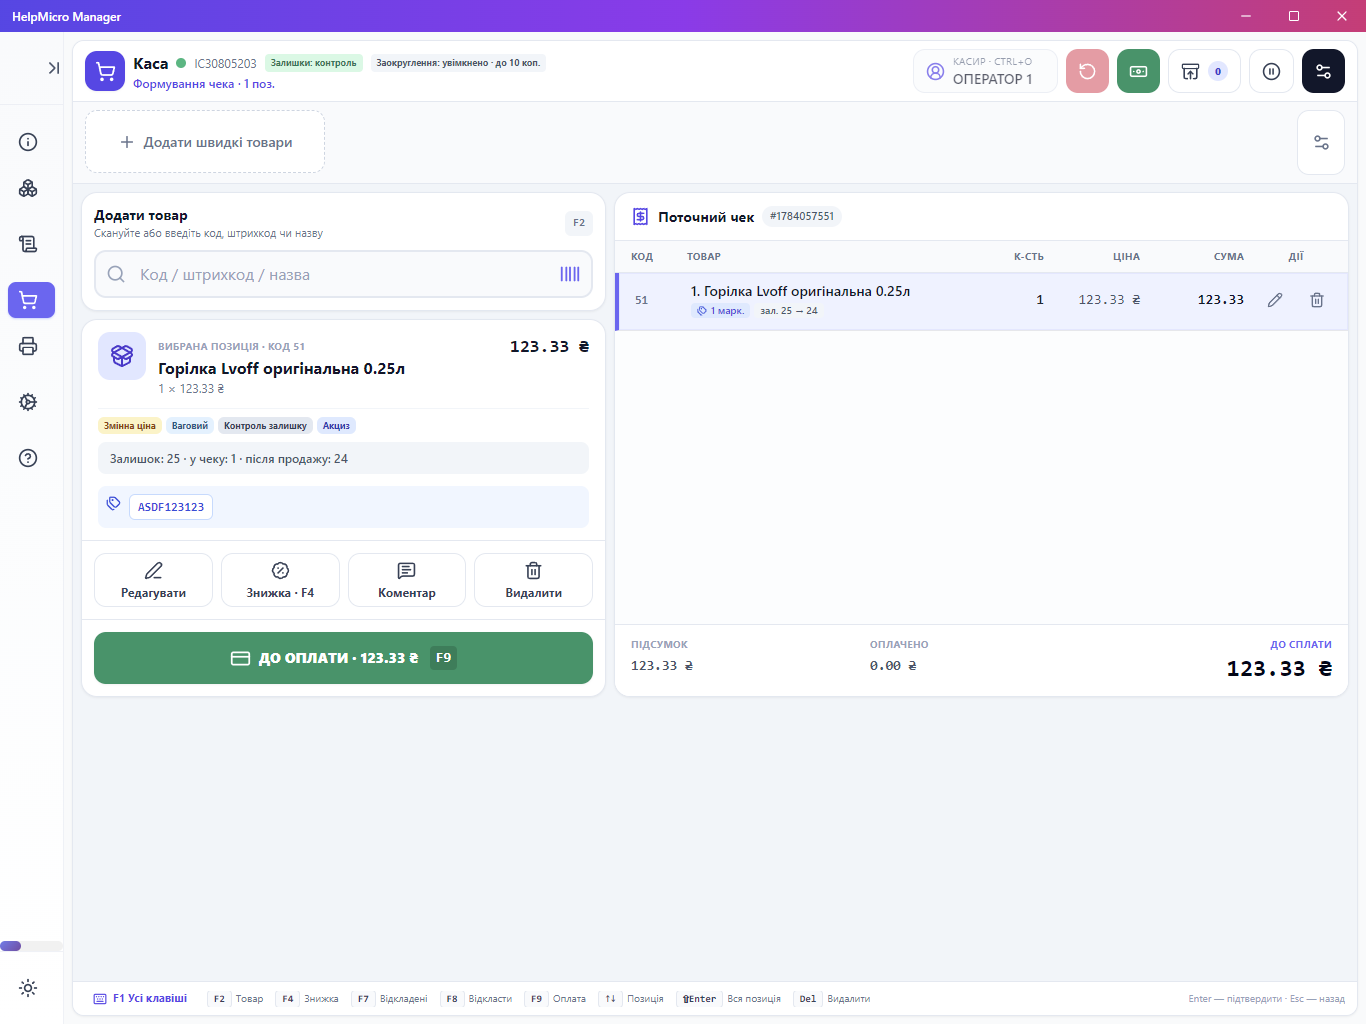Click the ПІДСУМОК 123.33 ₴ value
Image resolution: width=1366 pixels, height=1024 pixels.
pyautogui.click(x=662, y=666)
